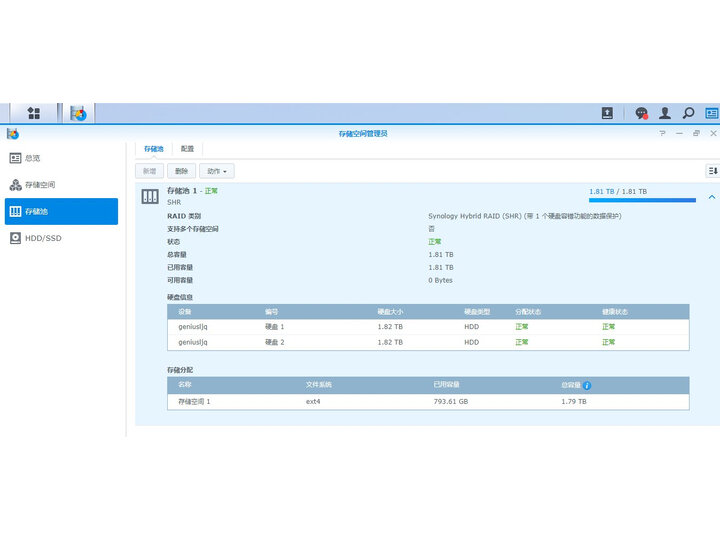The image size is (720, 540).
Task: Click the info icon beside 总容量 column
Action: pos(587,385)
